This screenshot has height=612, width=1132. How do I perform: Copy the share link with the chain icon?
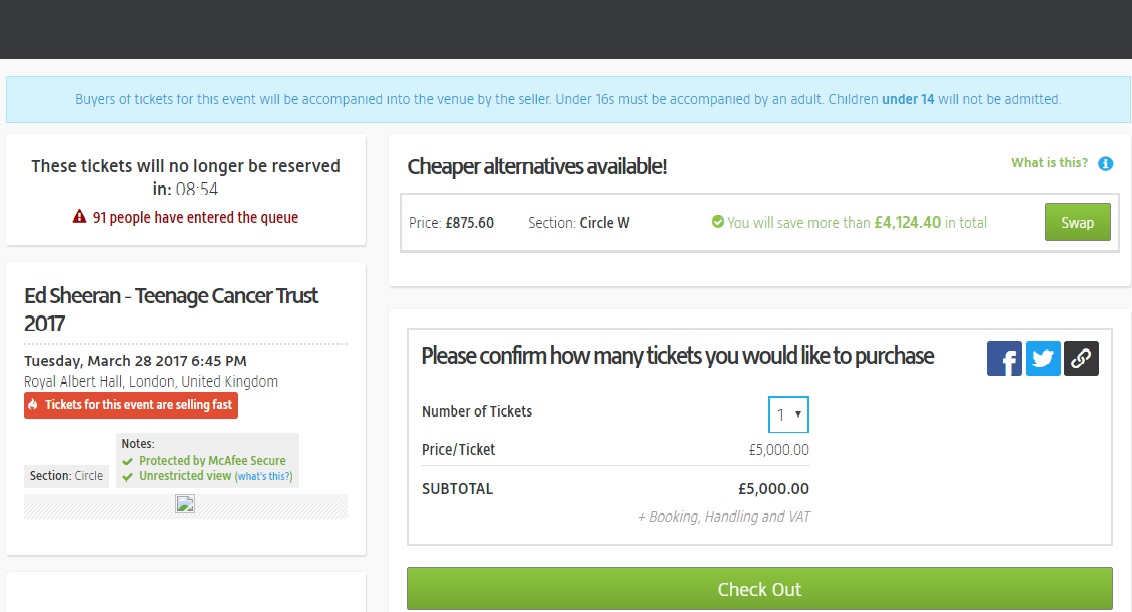click(x=1081, y=359)
